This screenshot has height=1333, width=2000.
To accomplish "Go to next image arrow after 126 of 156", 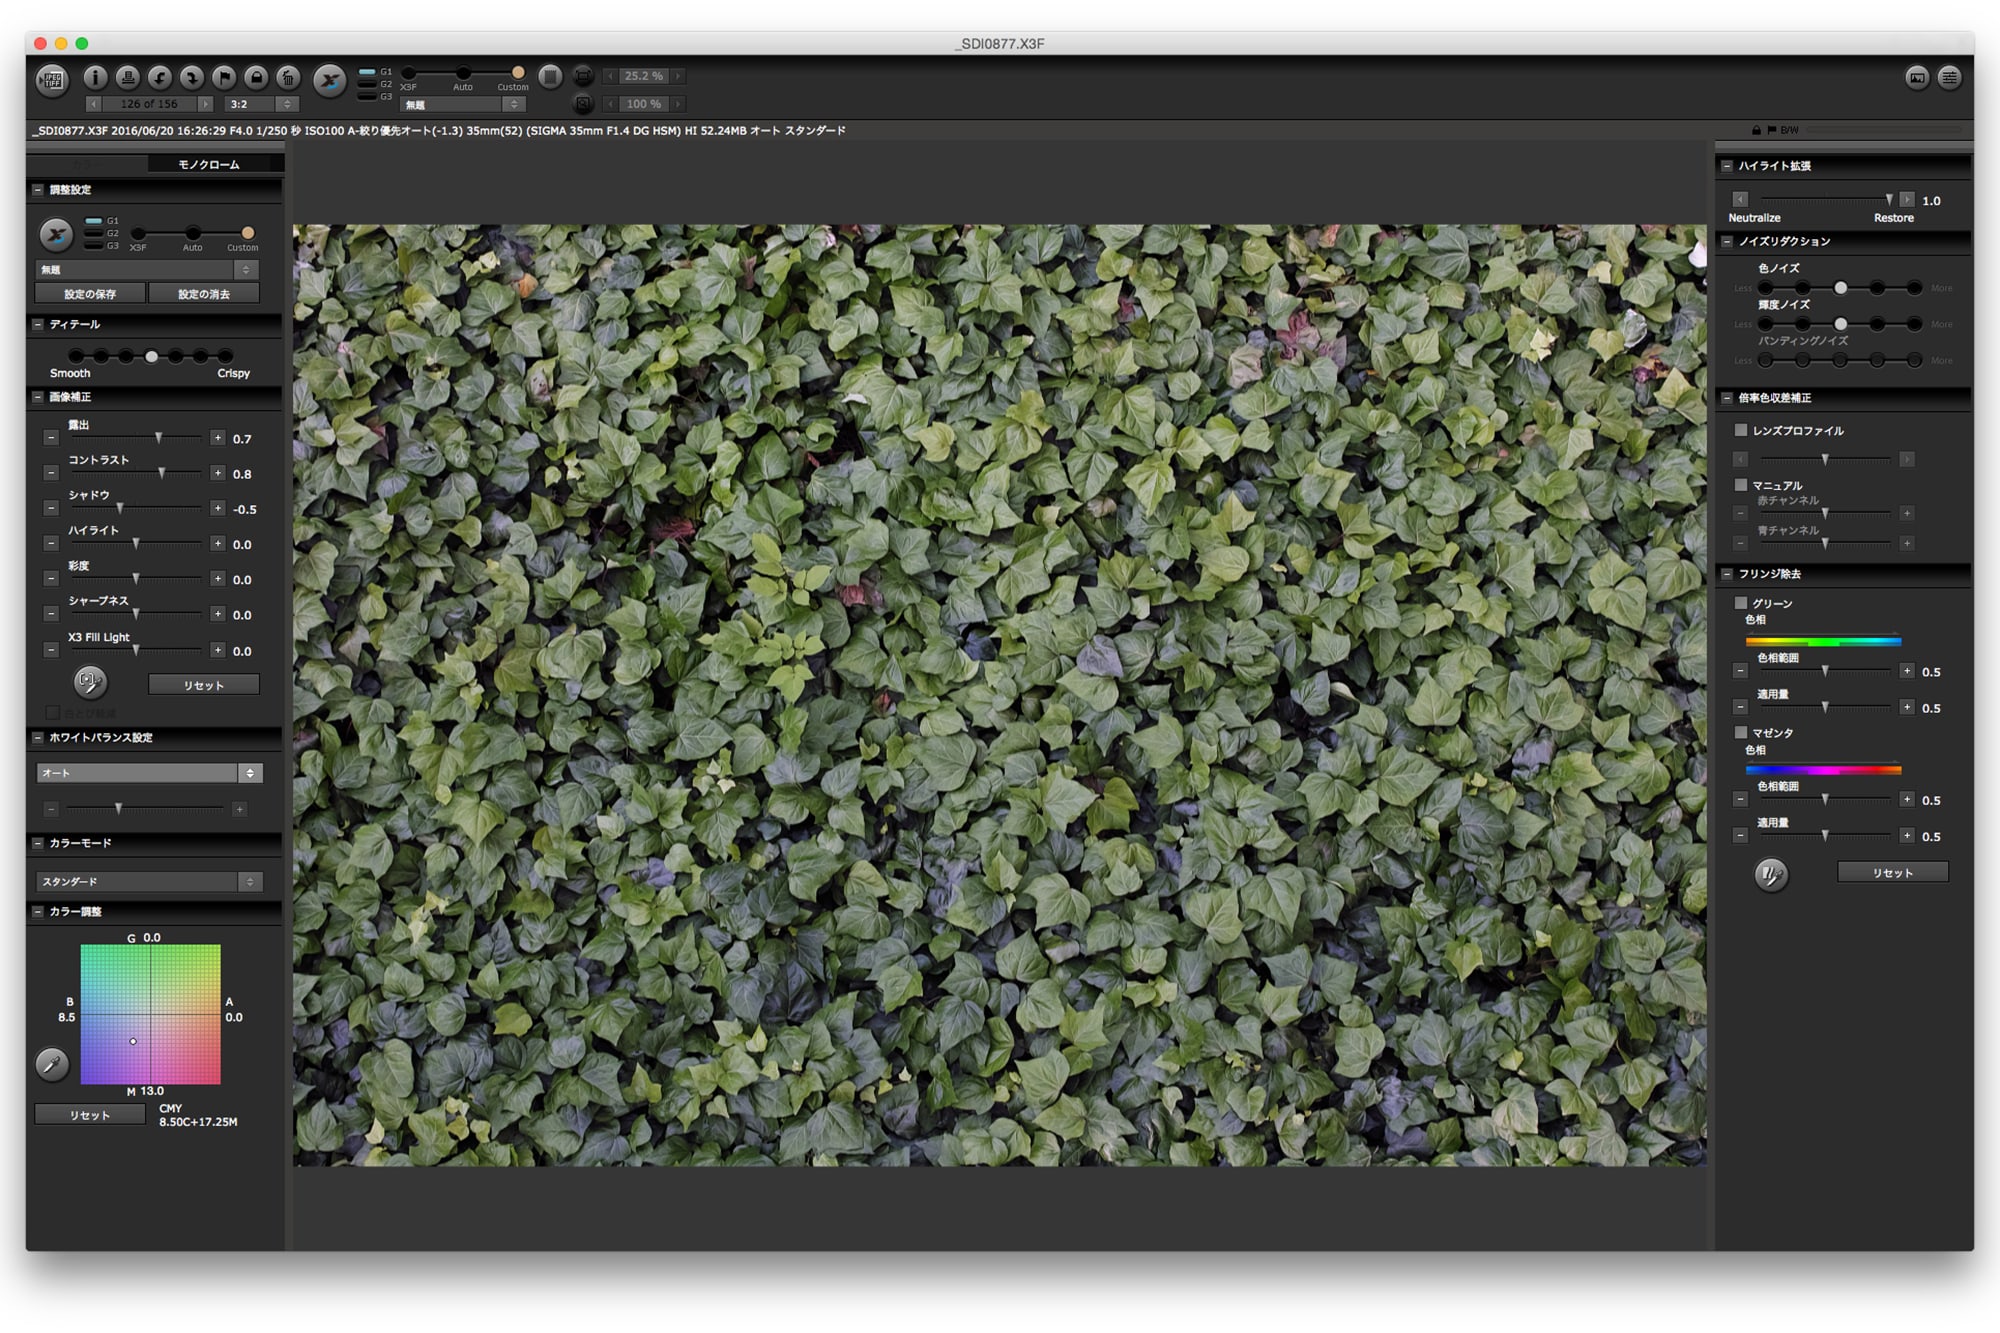I will (205, 104).
